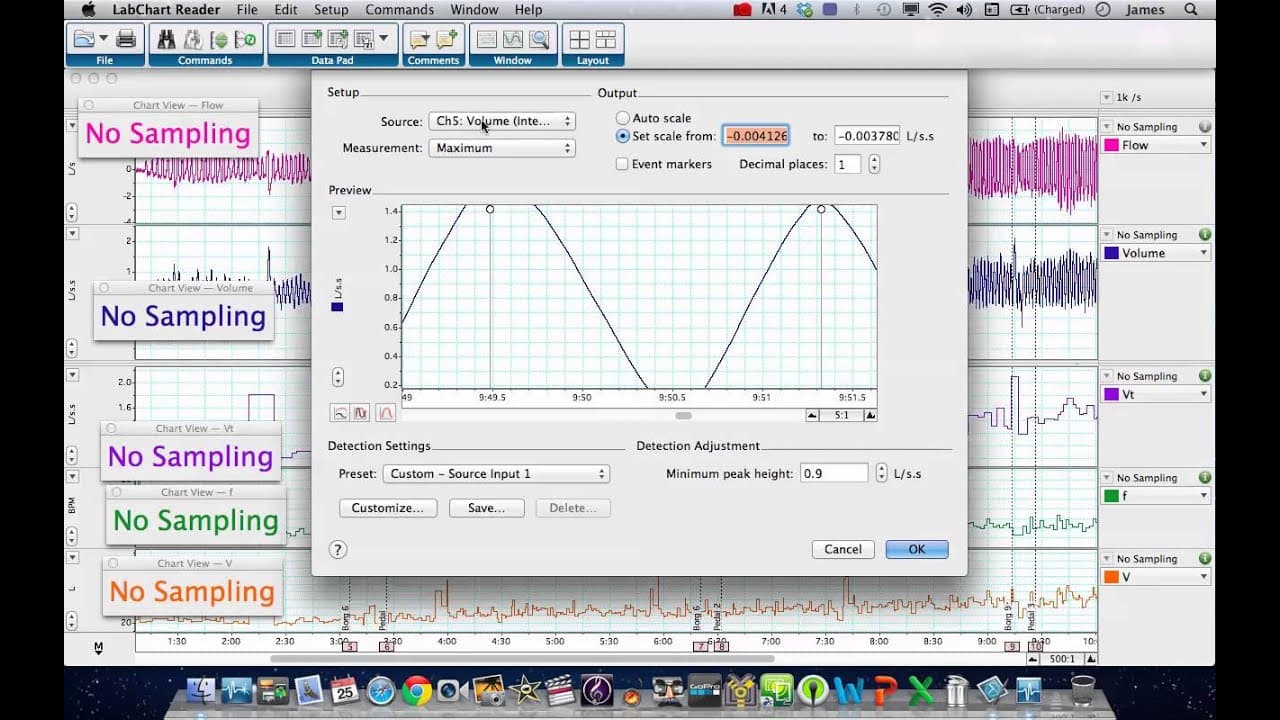Viewport: 1280px width, 720px height.
Task: Enable the Event markers checkbox
Action: [x=622, y=164]
